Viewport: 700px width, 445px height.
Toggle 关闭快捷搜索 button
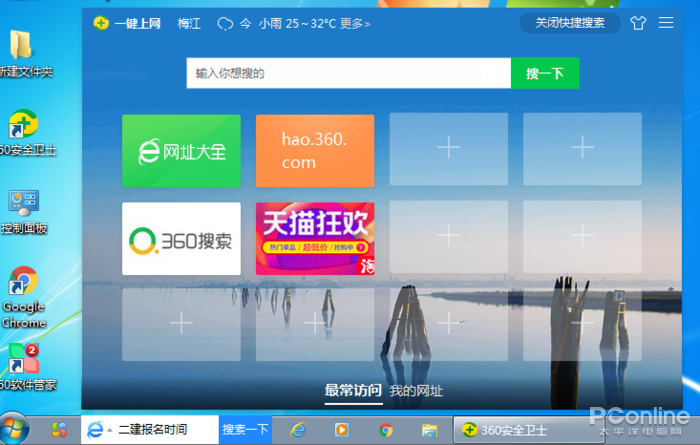(x=569, y=23)
